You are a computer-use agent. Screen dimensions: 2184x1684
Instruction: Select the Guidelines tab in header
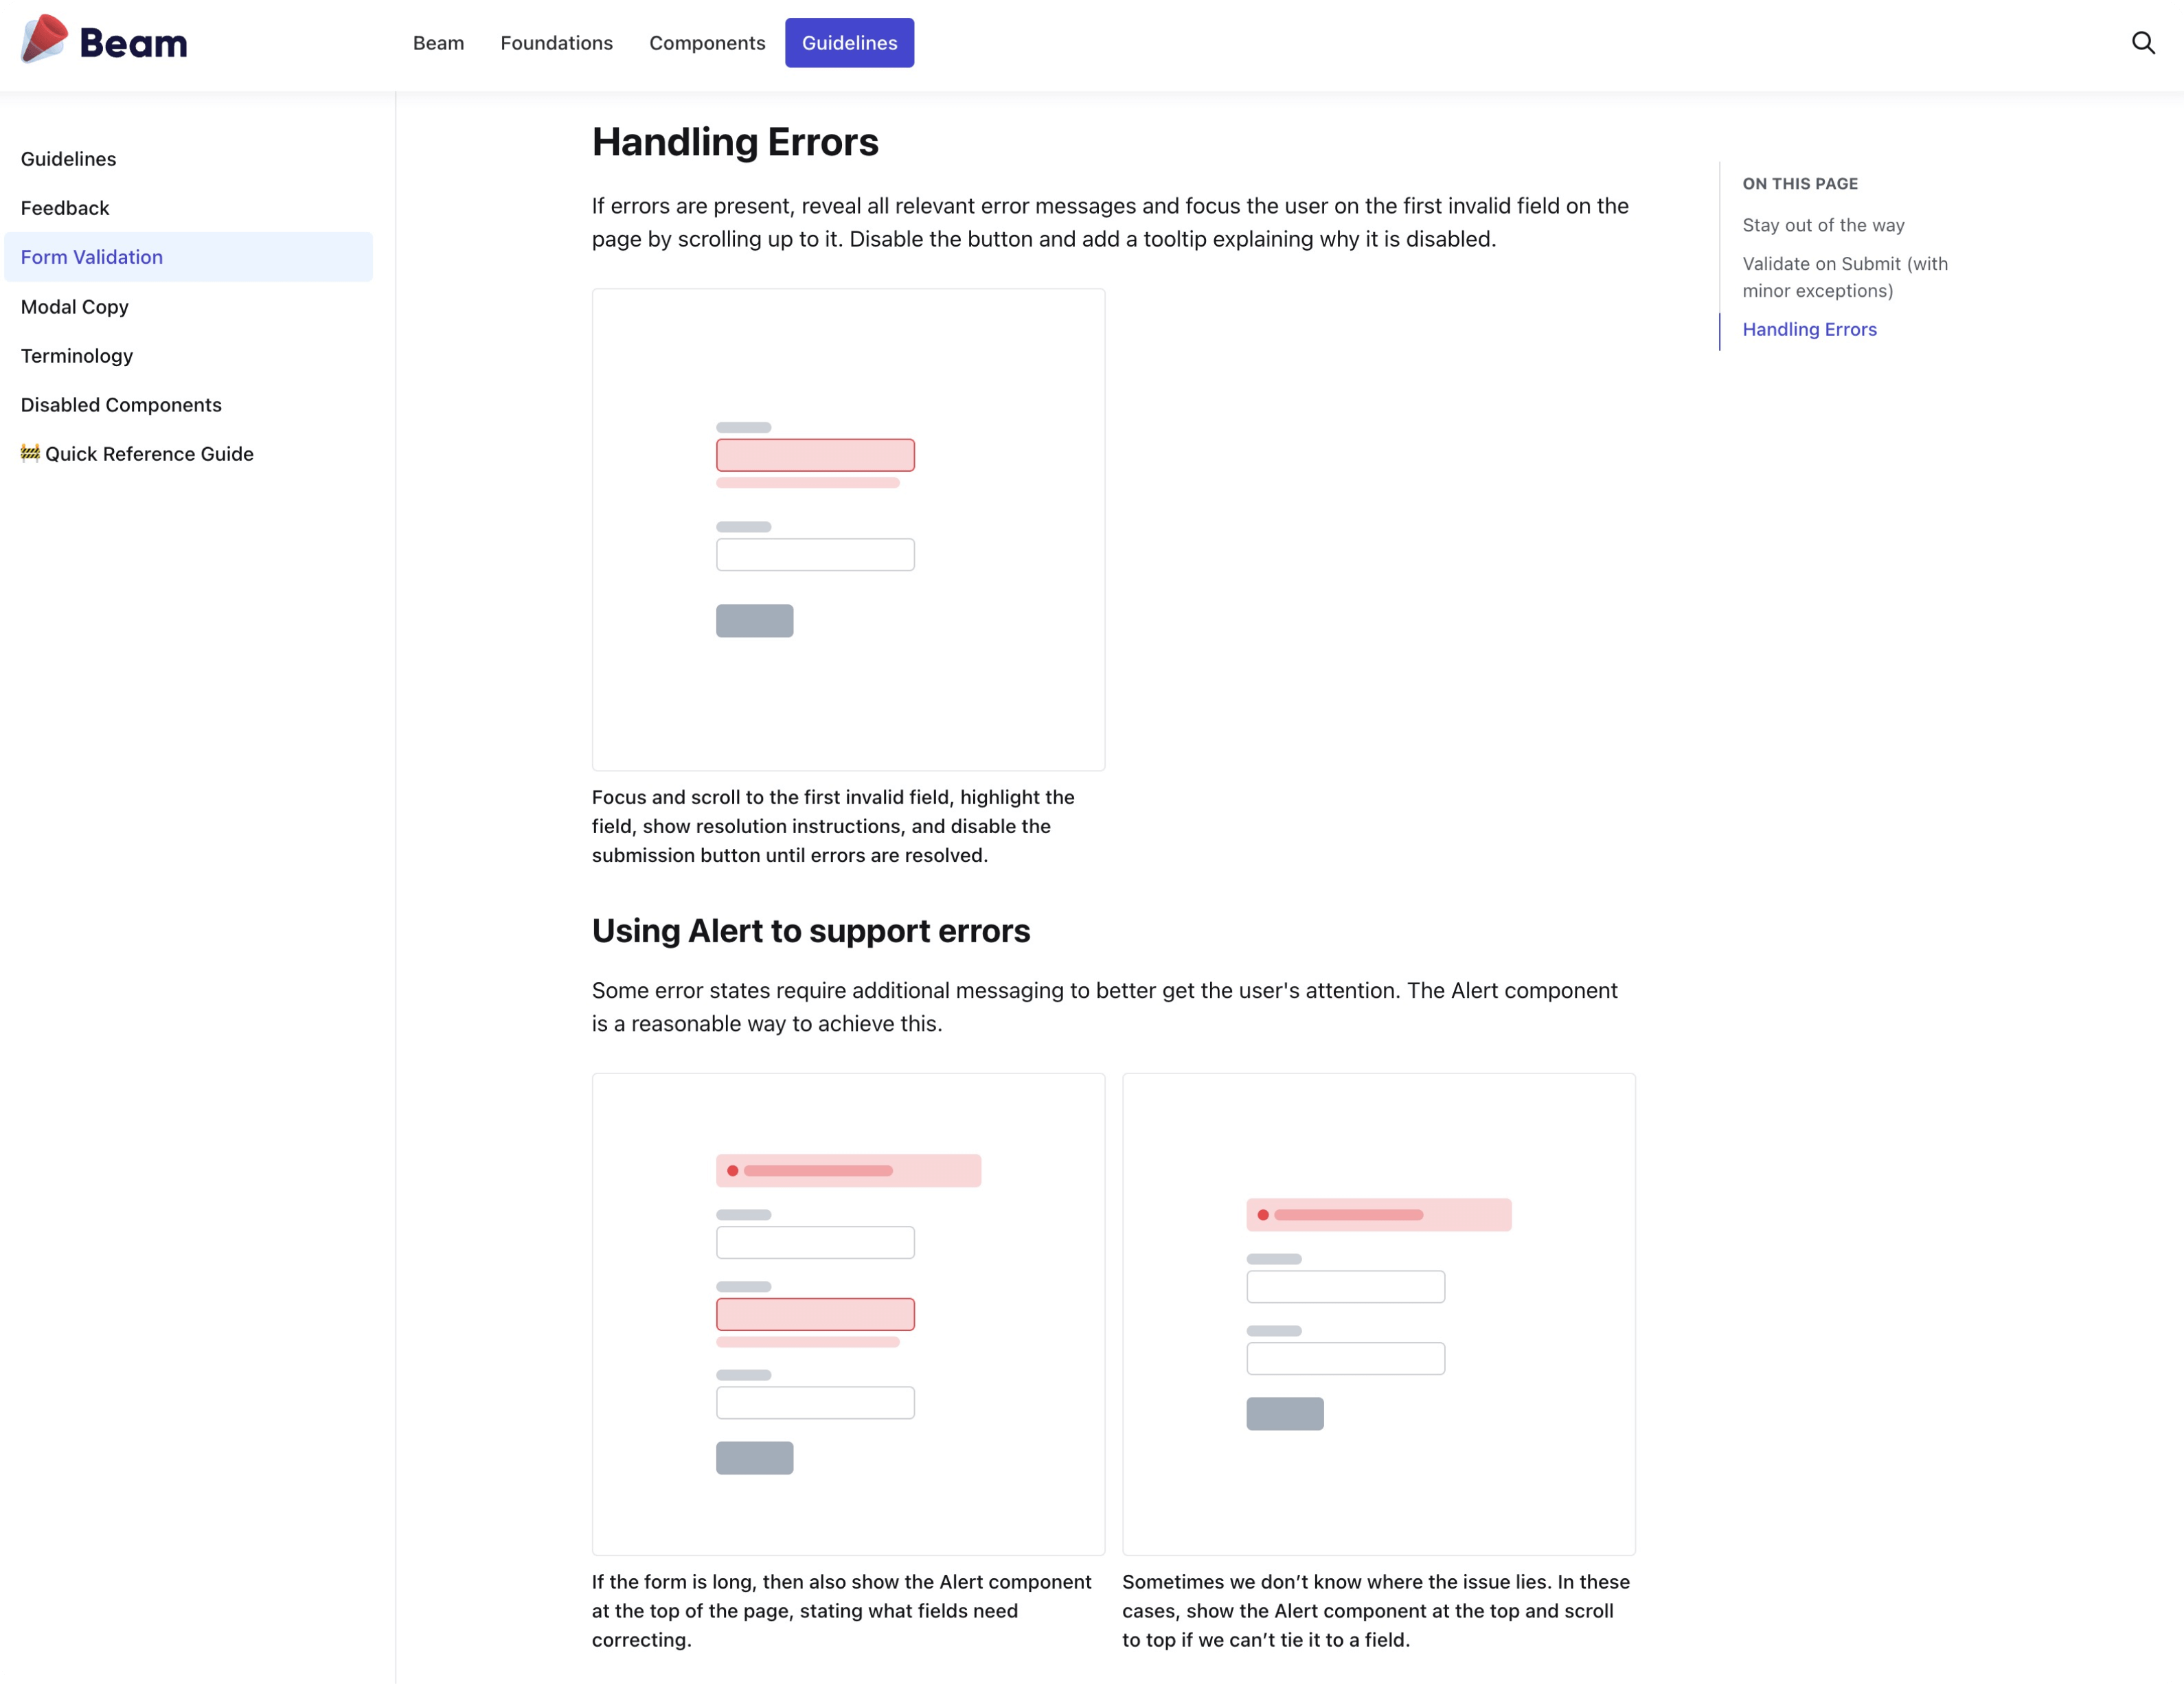[849, 43]
